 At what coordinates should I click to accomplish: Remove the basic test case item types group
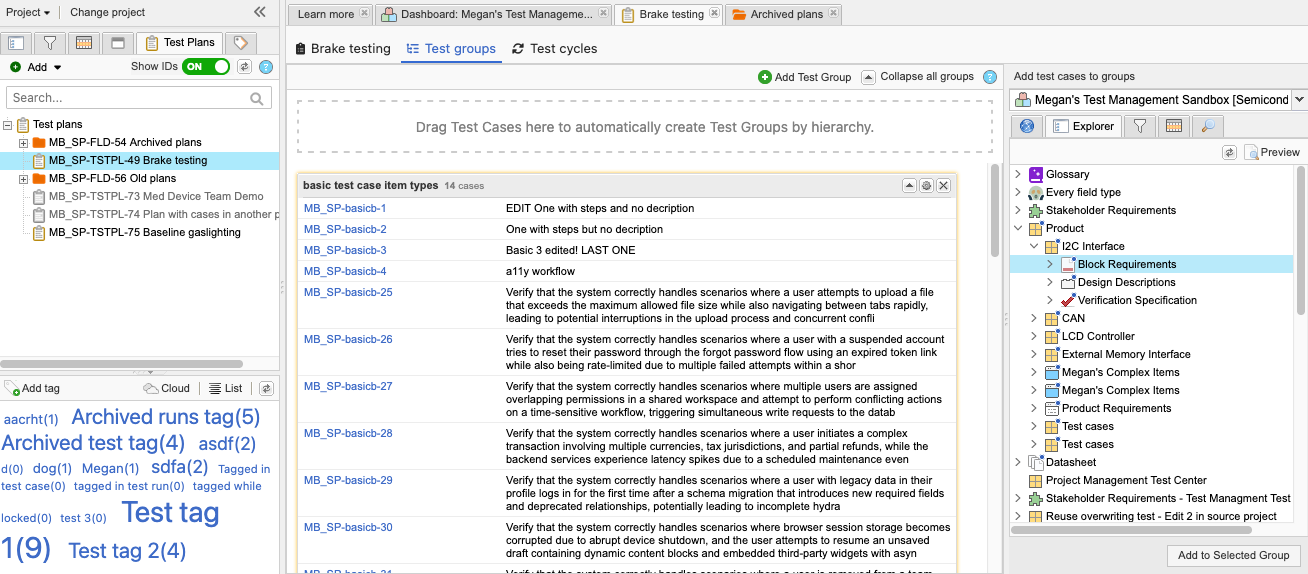pyautogui.click(x=943, y=185)
